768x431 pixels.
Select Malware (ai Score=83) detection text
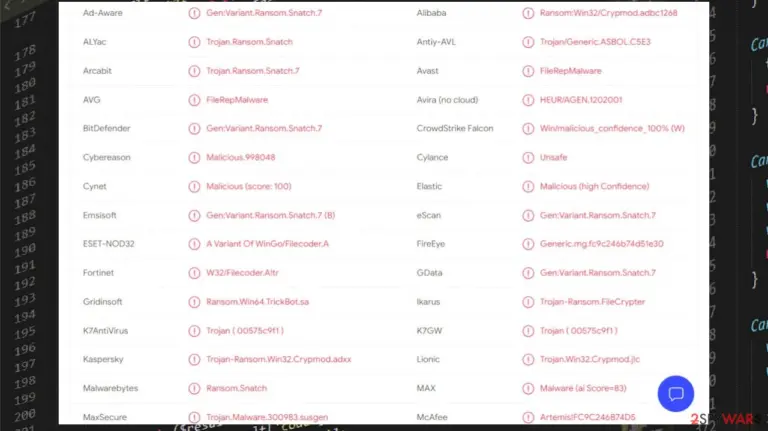[583, 388]
